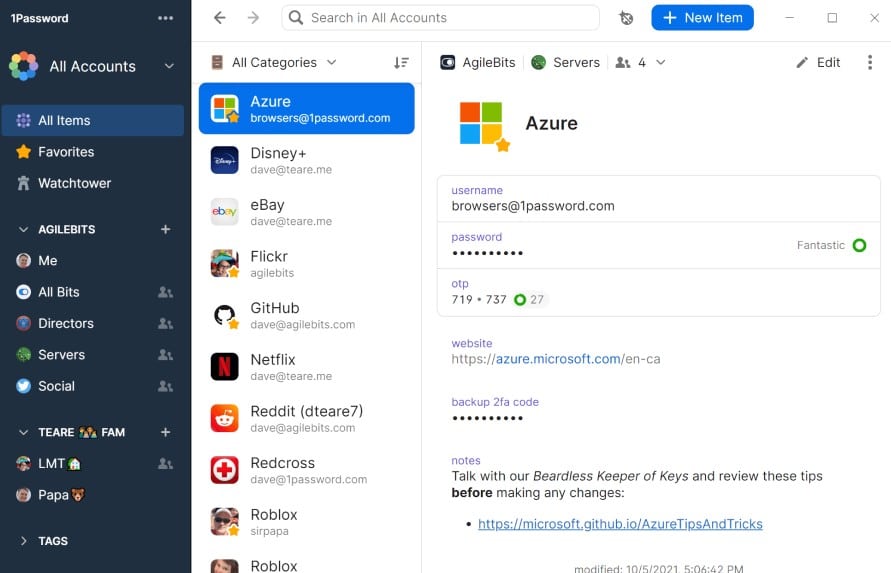The width and height of the screenshot is (891, 573).
Task: Click the Redcross icon in list
Action: point(224,470)
